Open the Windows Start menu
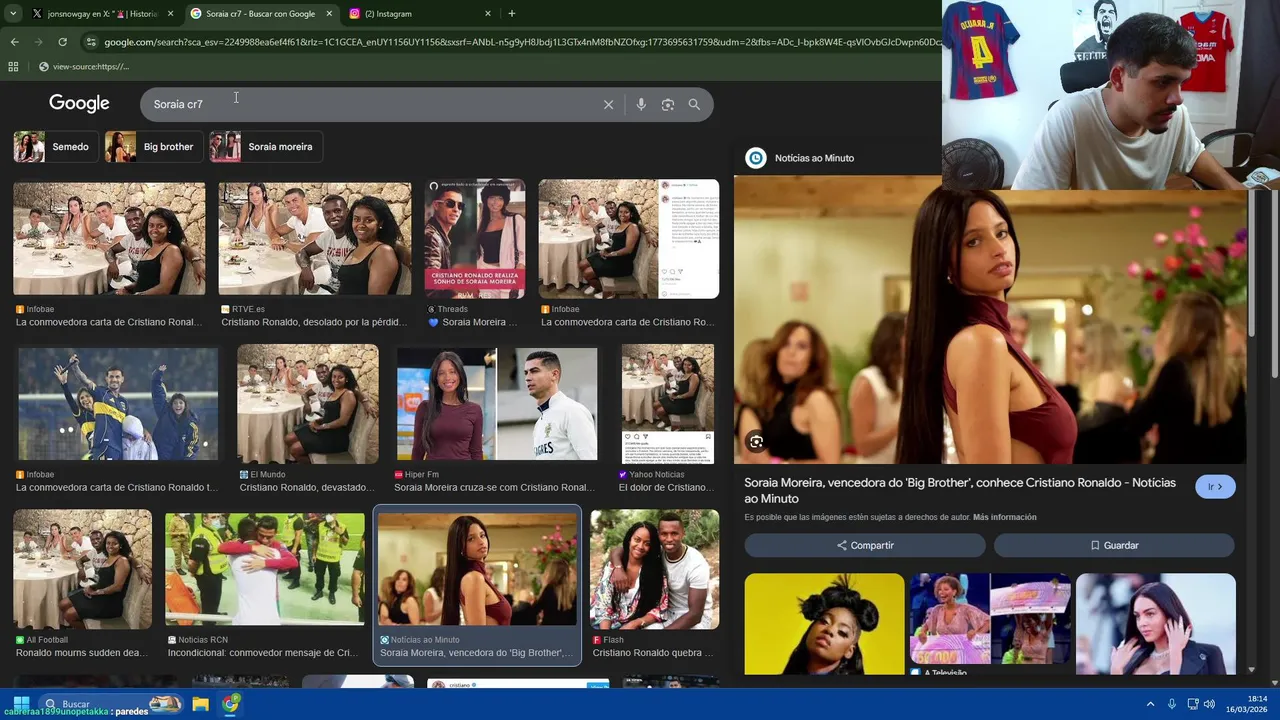 (x=20, y=704)
